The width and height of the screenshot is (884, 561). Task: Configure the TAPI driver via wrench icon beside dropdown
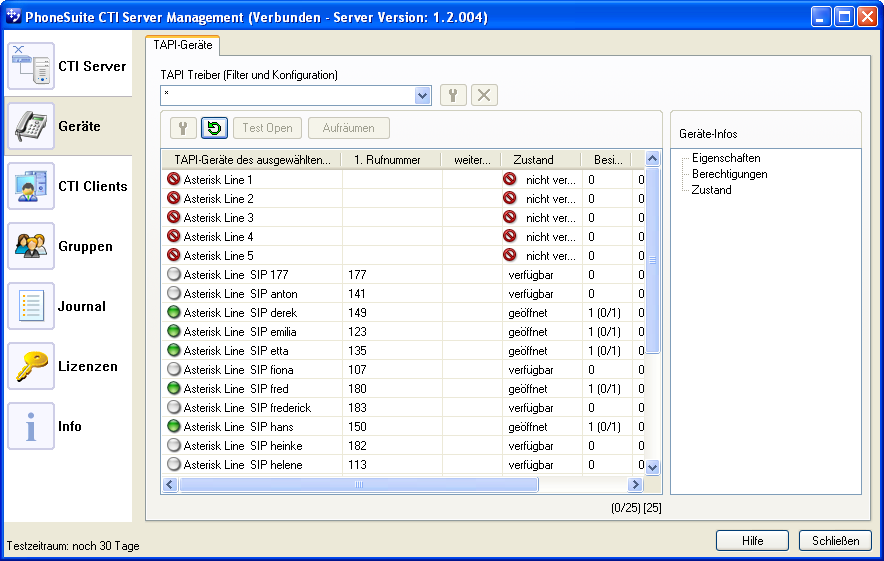[x=453, y=95]
